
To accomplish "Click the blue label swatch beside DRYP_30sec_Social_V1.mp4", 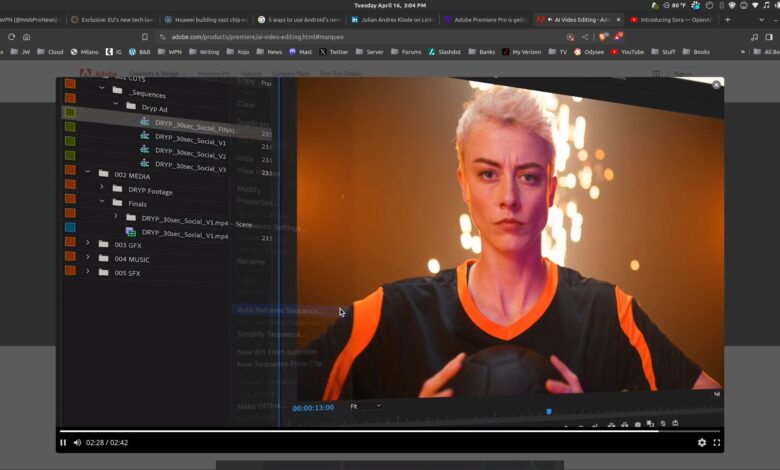I will [70, 227].
